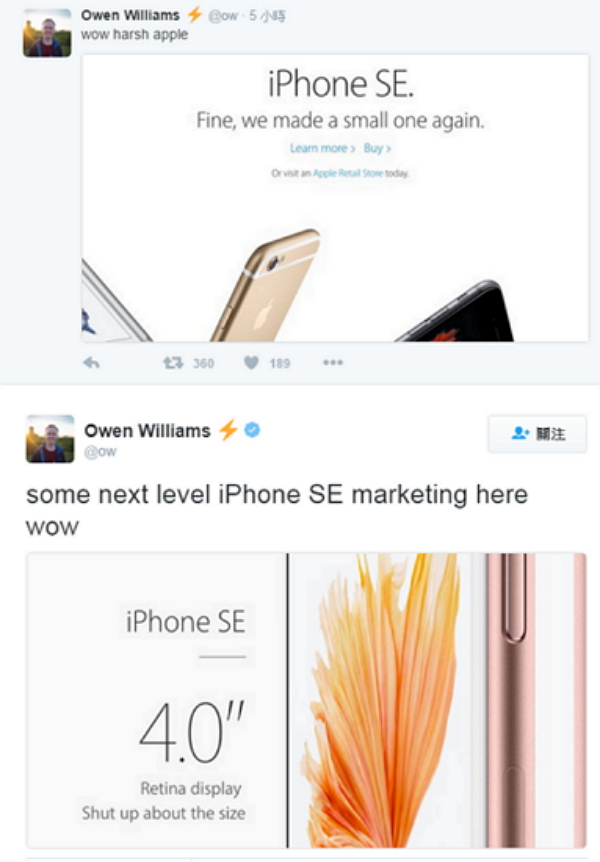This screenshot has height=862, width=600.
Task: Open the three-dots more options menu
Action: click(x=333, y=362)
